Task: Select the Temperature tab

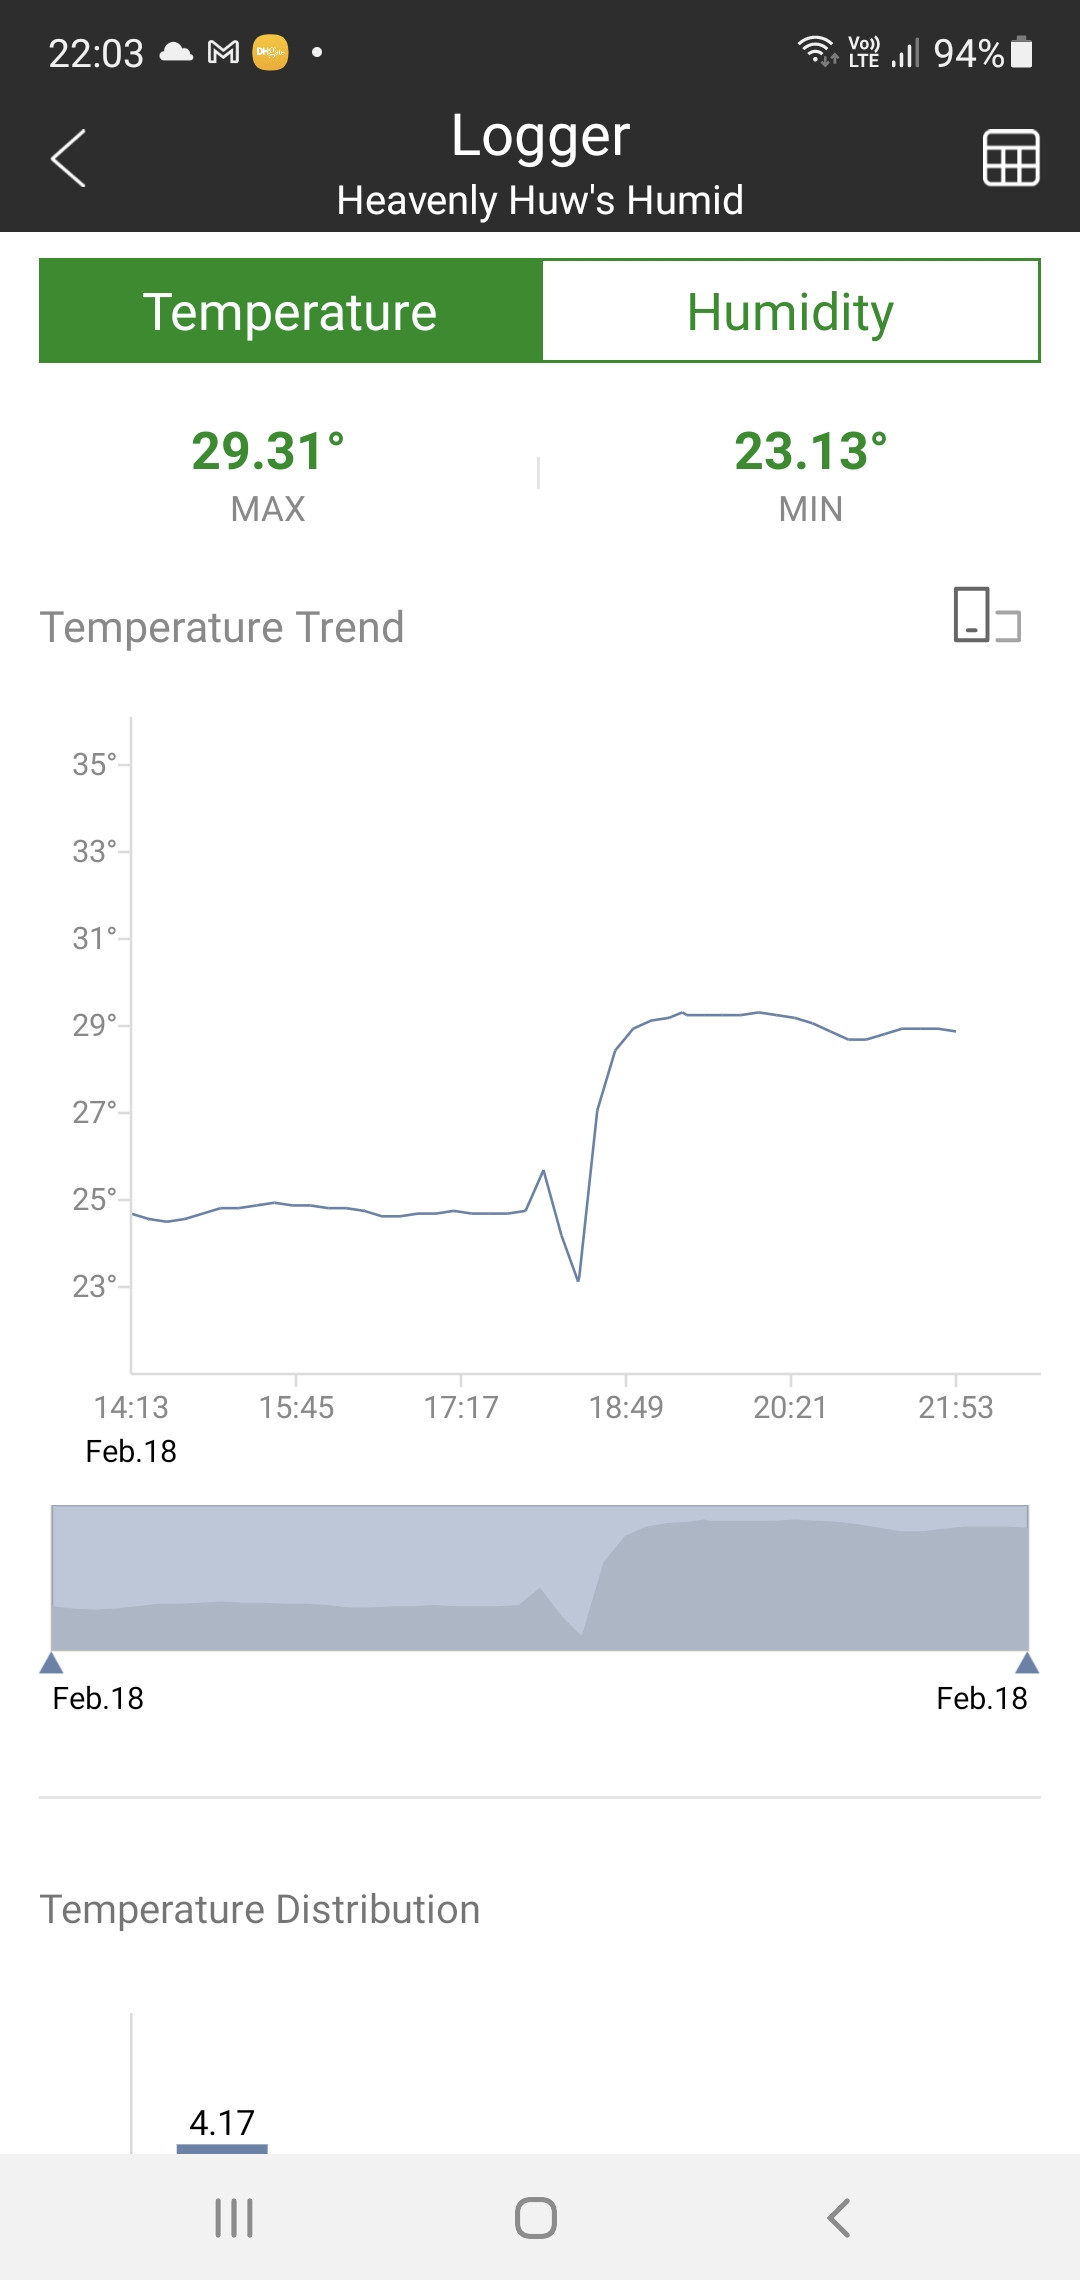Action: coord(290,311)
